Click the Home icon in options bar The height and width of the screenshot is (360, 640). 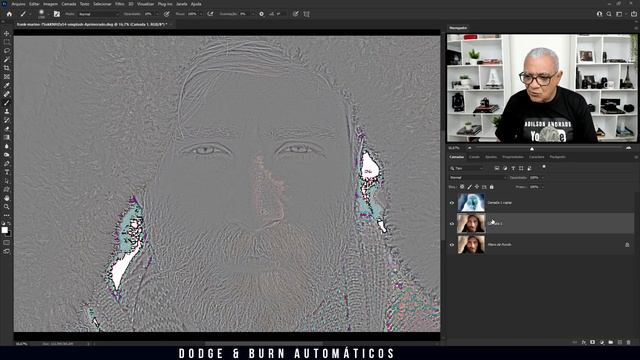click(x=9, y=14)
